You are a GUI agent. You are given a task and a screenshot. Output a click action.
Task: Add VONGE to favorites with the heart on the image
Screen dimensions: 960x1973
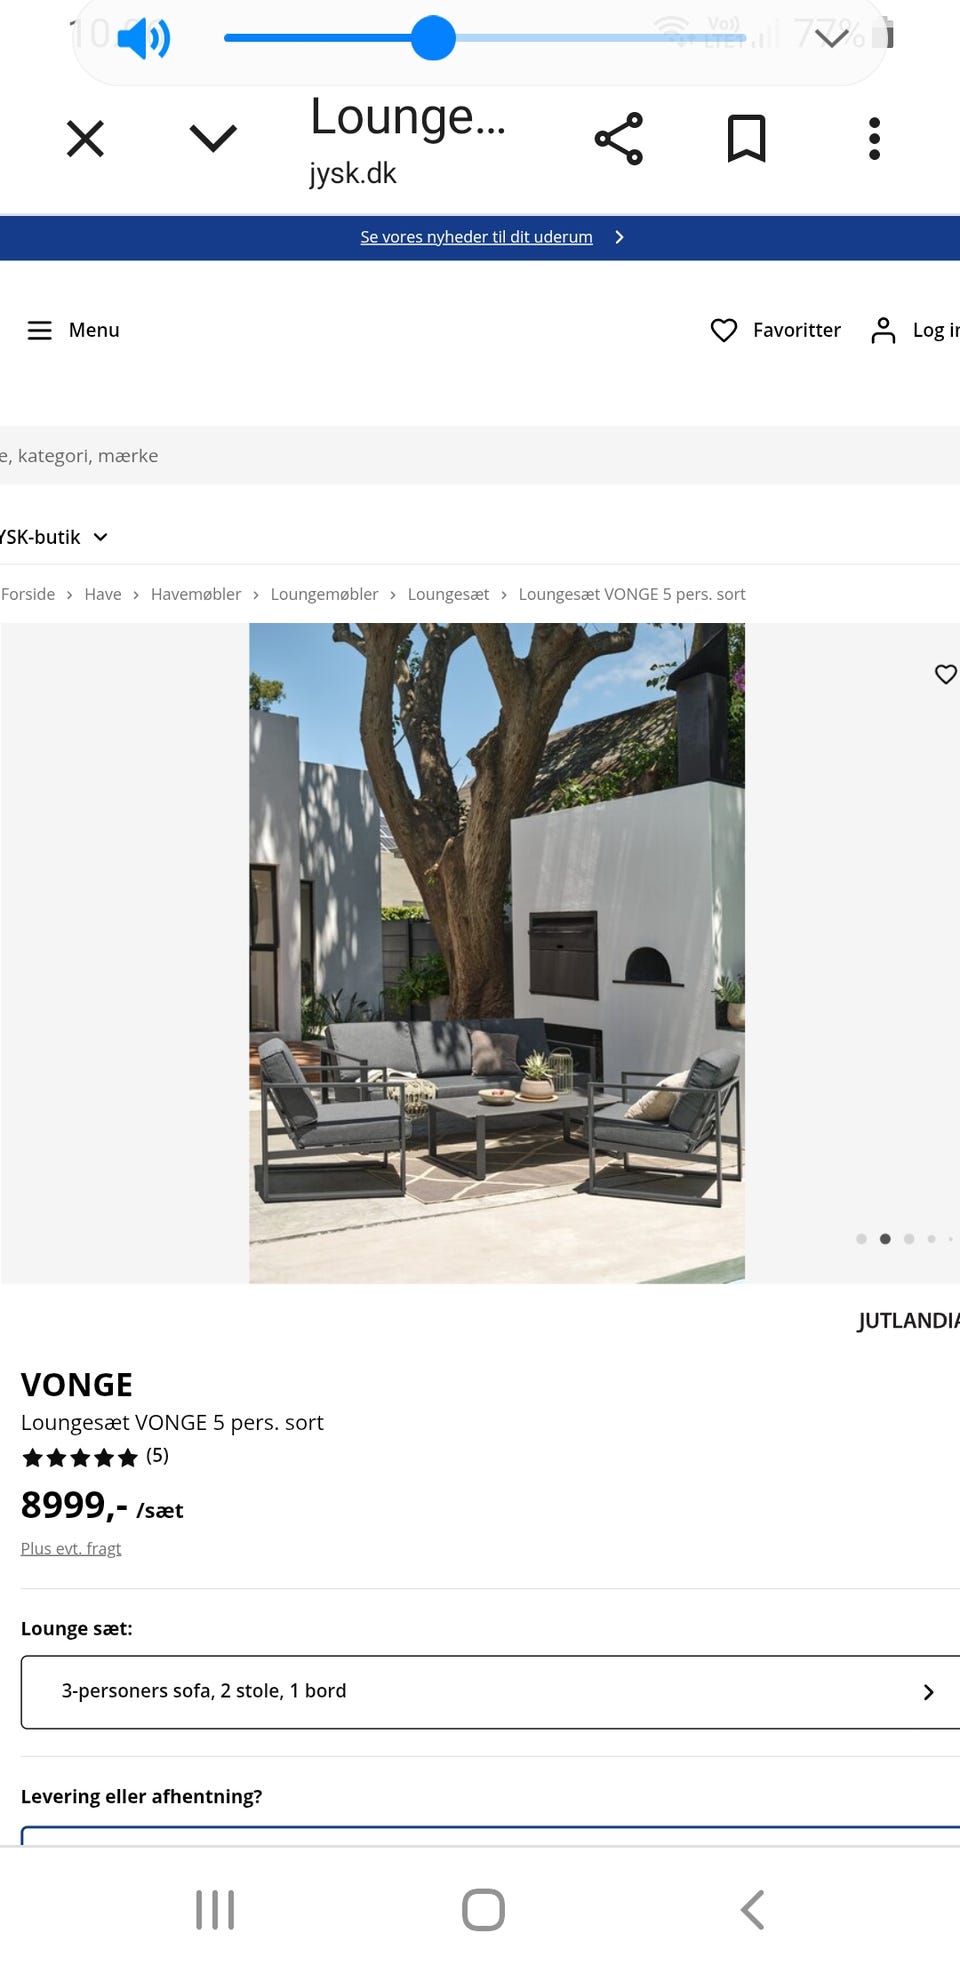[x=946, y=674]
